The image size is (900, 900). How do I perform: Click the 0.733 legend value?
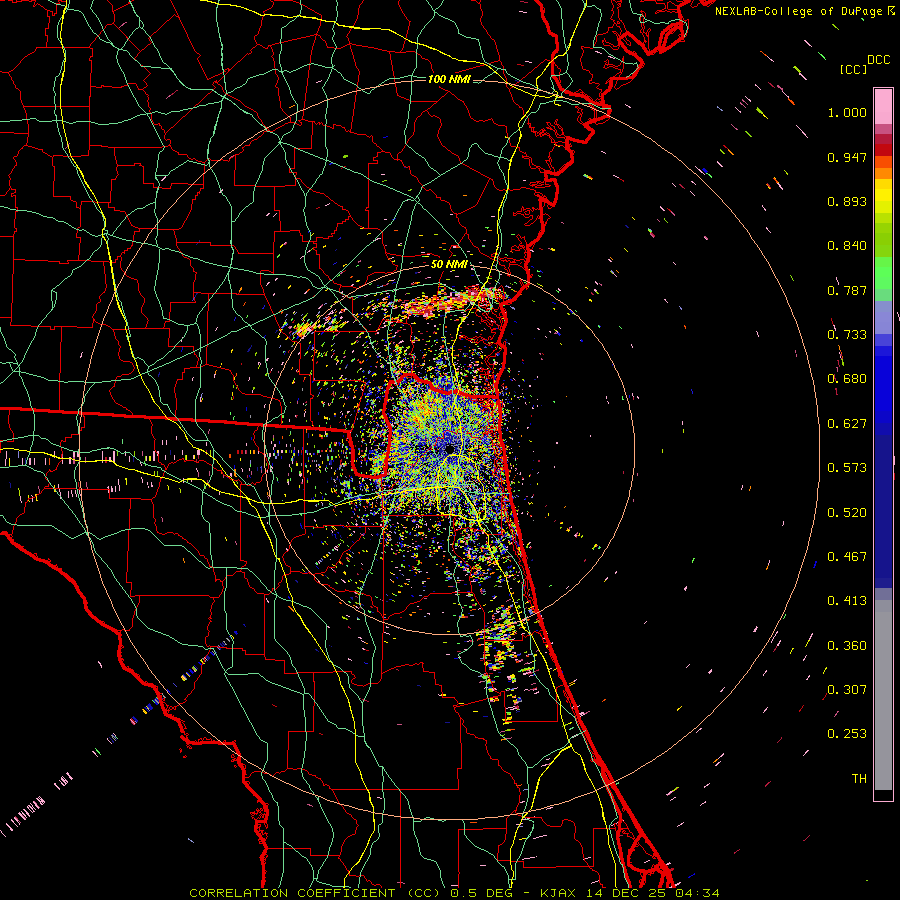847,335
